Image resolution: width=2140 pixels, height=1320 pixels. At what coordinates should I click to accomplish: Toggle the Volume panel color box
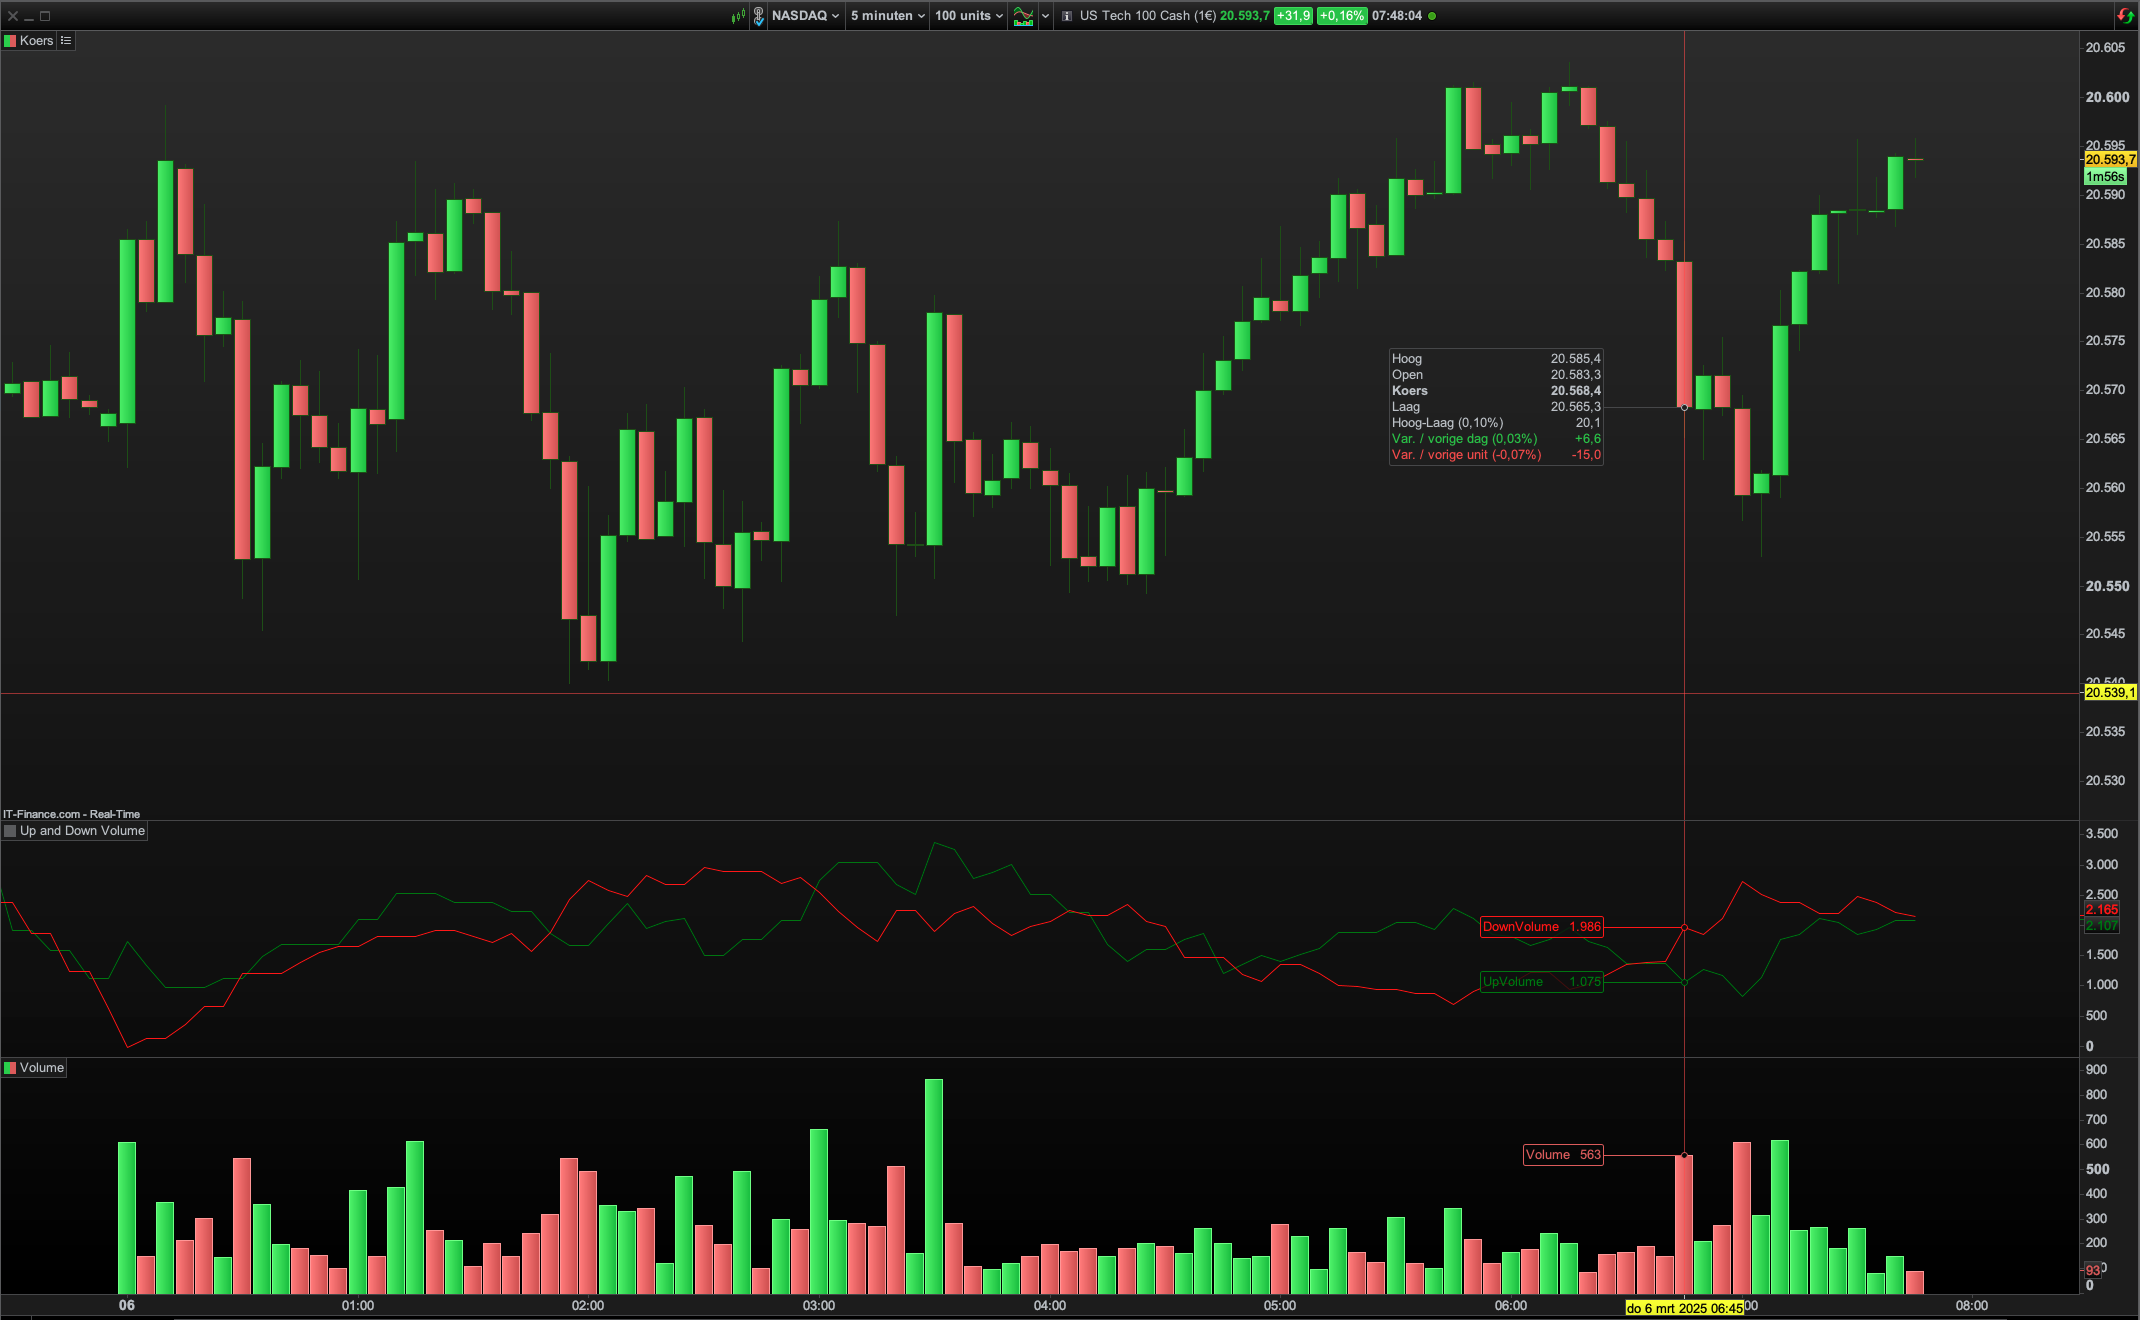(x=10, y=1068)
